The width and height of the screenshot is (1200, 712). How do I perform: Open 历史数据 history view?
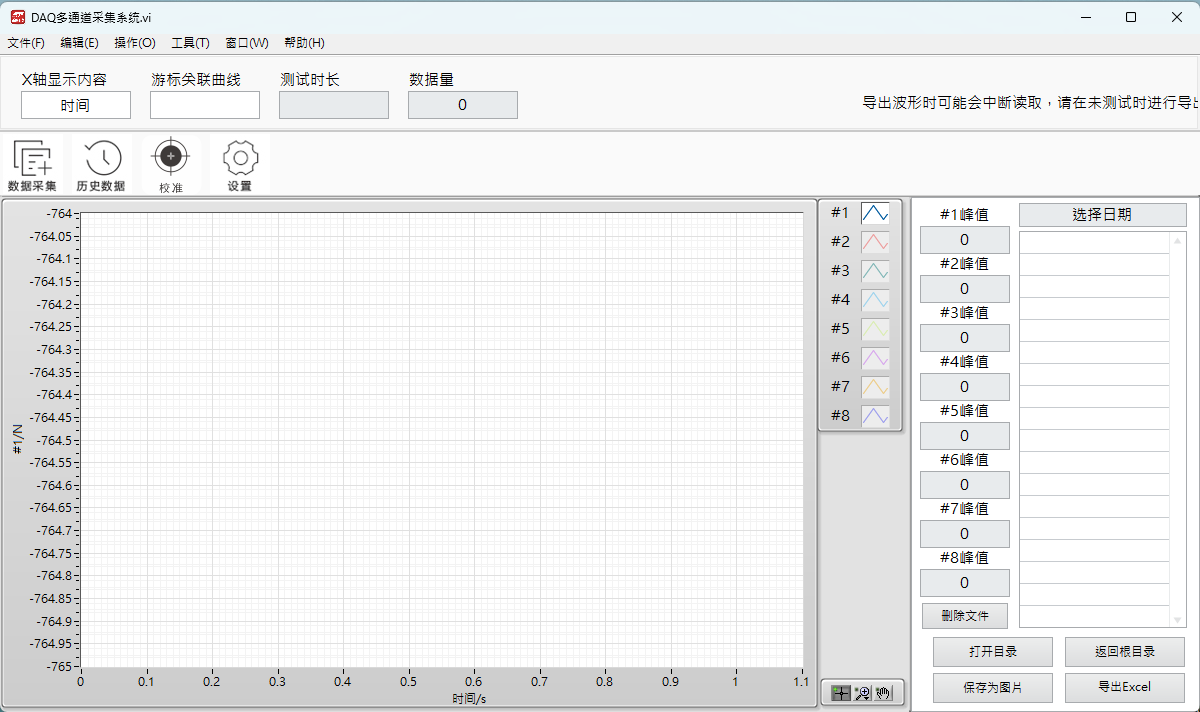point(101,165)
